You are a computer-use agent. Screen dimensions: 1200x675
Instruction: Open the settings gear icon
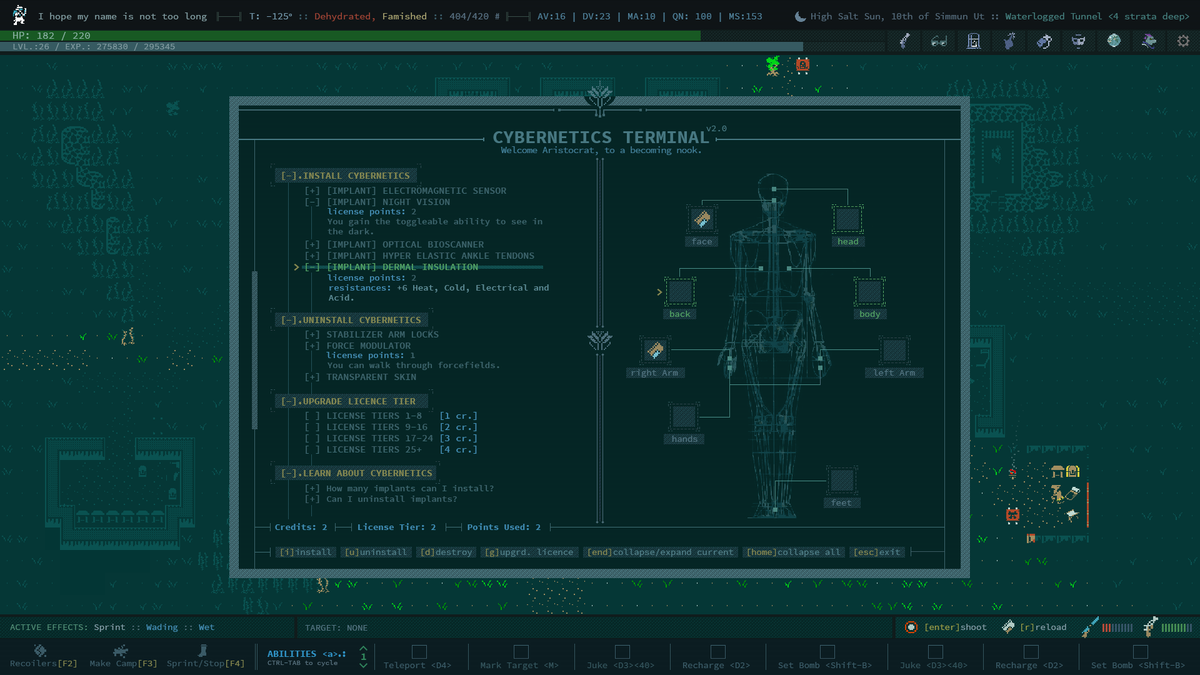click(x=1184, y=41)
